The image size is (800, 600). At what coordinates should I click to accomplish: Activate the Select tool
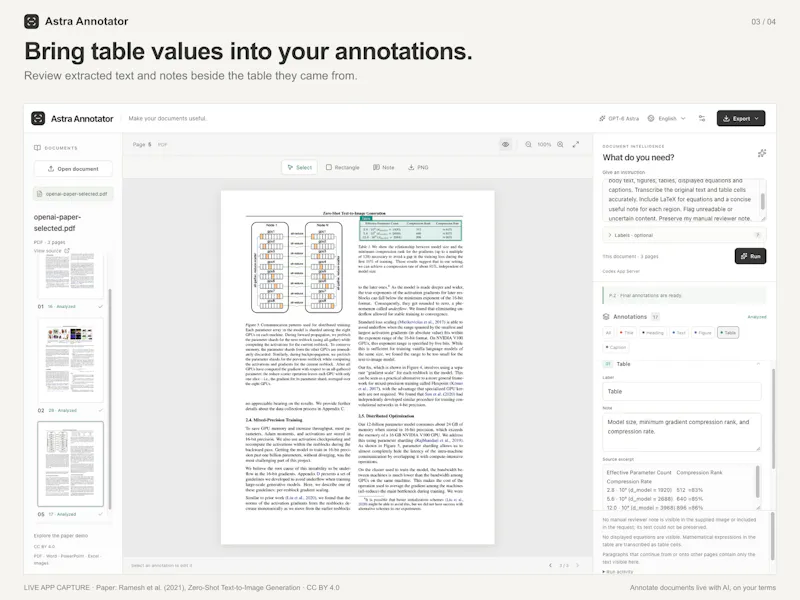tap(299, 167)
